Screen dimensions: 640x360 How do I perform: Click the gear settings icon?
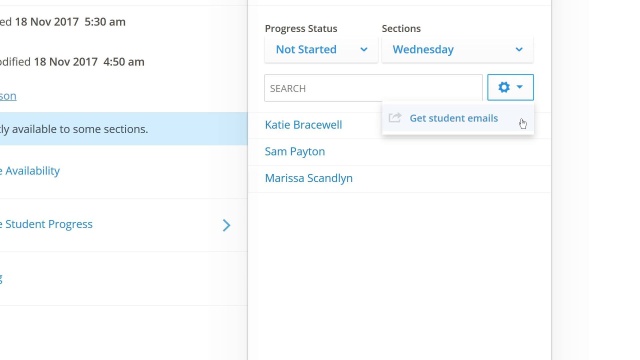tap(504, 87)
